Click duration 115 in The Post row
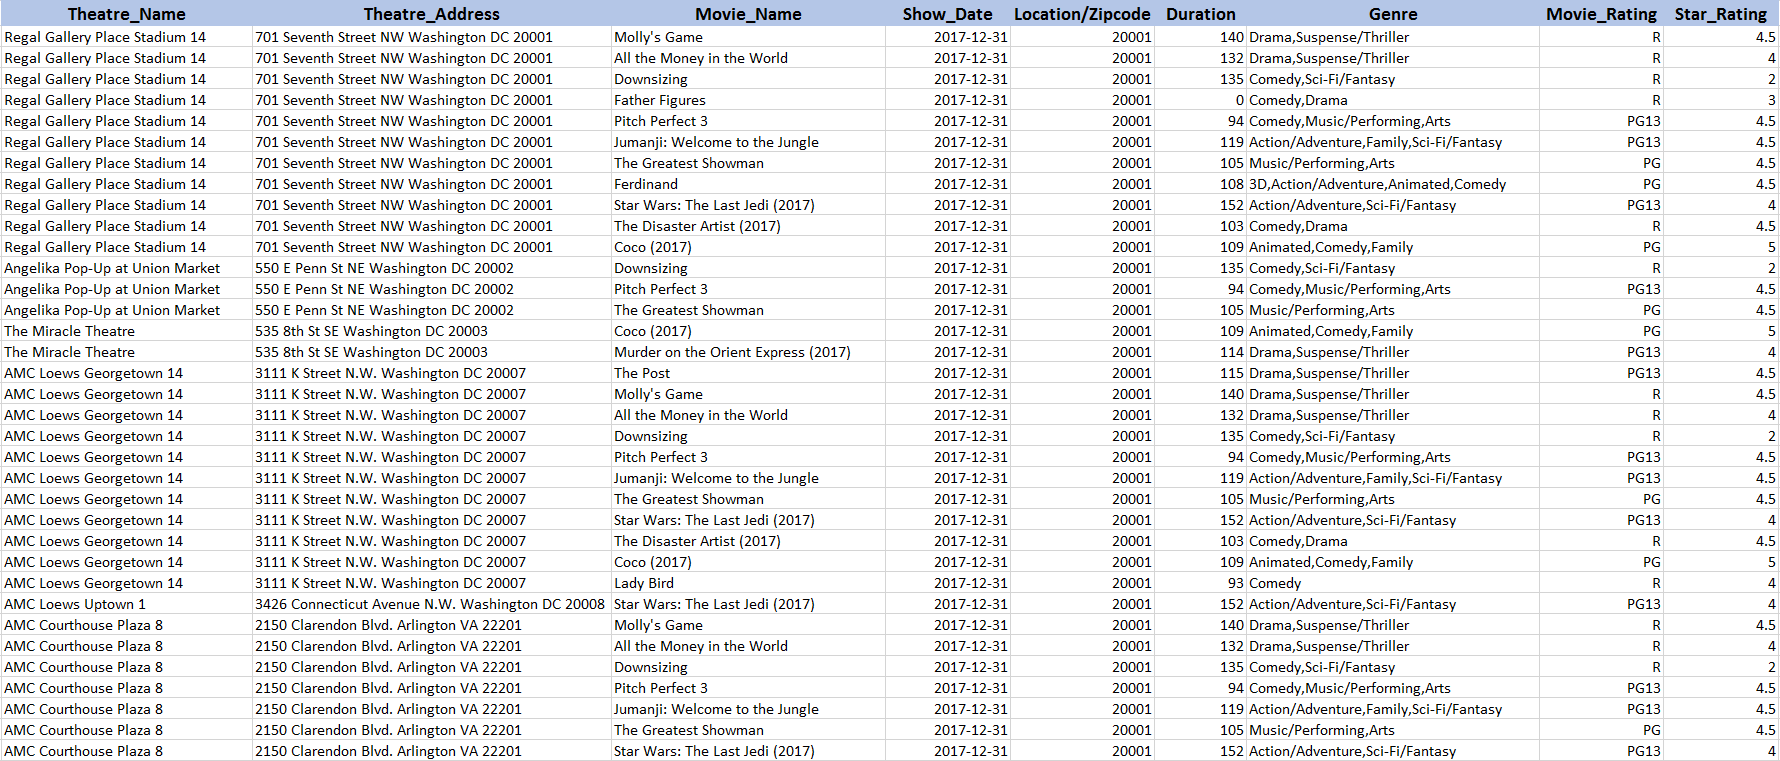The width and height of the screenshot is (1780, 761). (1200, 373)
